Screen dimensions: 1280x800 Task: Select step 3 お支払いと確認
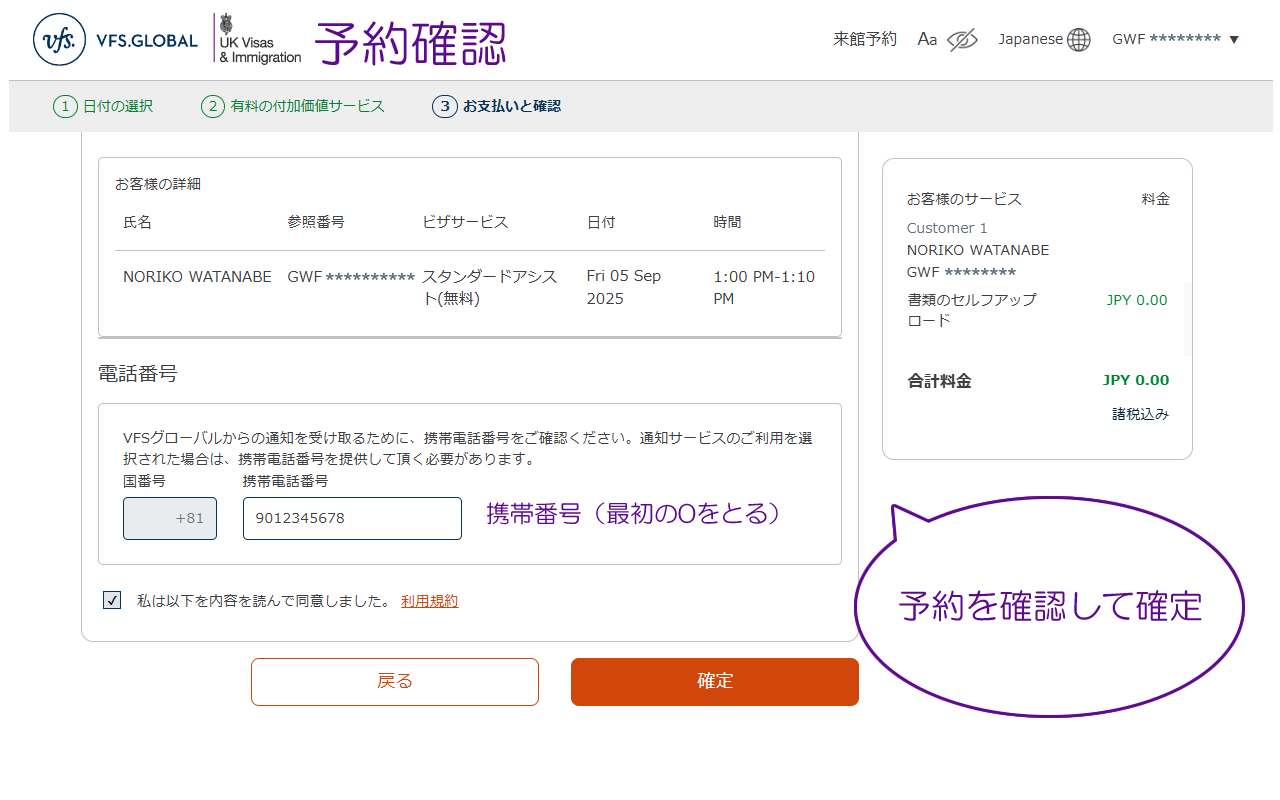tap(511, 106)
